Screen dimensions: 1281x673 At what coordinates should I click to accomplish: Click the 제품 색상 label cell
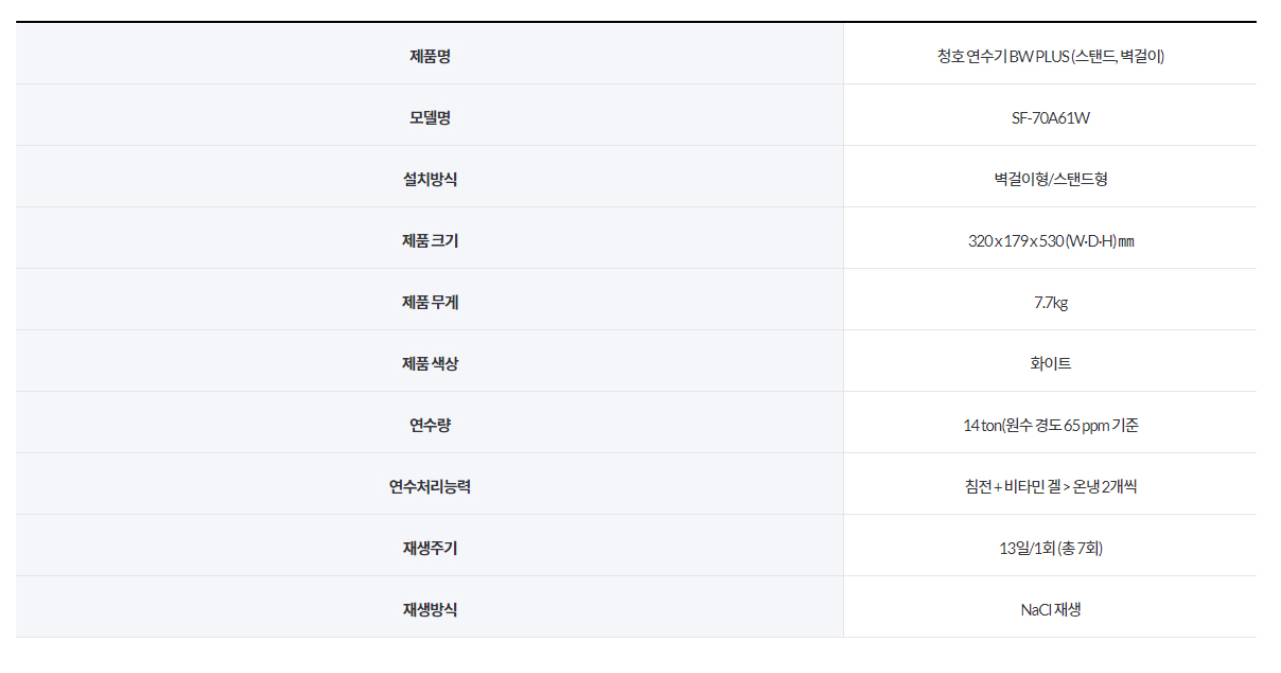click(x=430, y=364)
